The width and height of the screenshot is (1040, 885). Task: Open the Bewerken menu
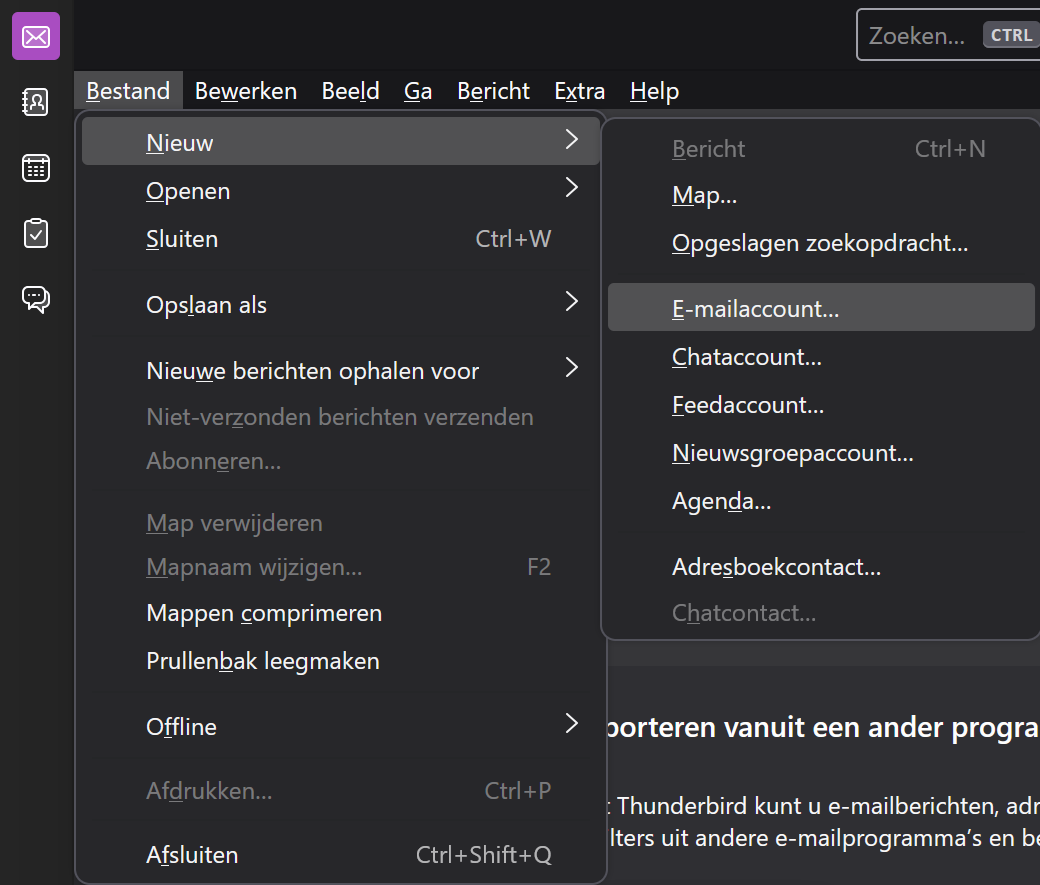click(246, 91)
